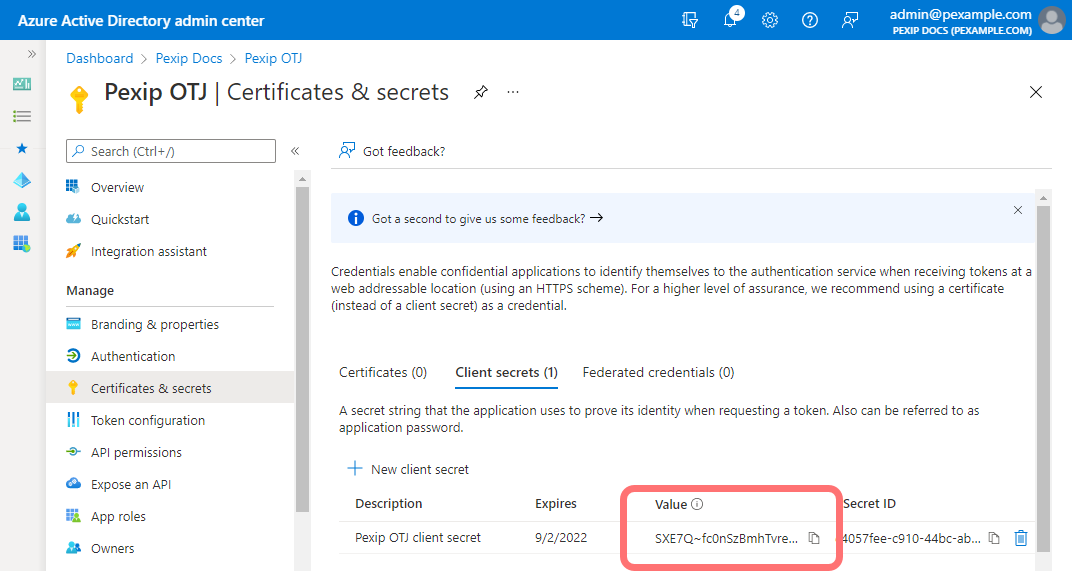The width and height of the screenshot is (1072, 571).
Task: Click the feedback icon in top bar
Action: click(850, 20)
